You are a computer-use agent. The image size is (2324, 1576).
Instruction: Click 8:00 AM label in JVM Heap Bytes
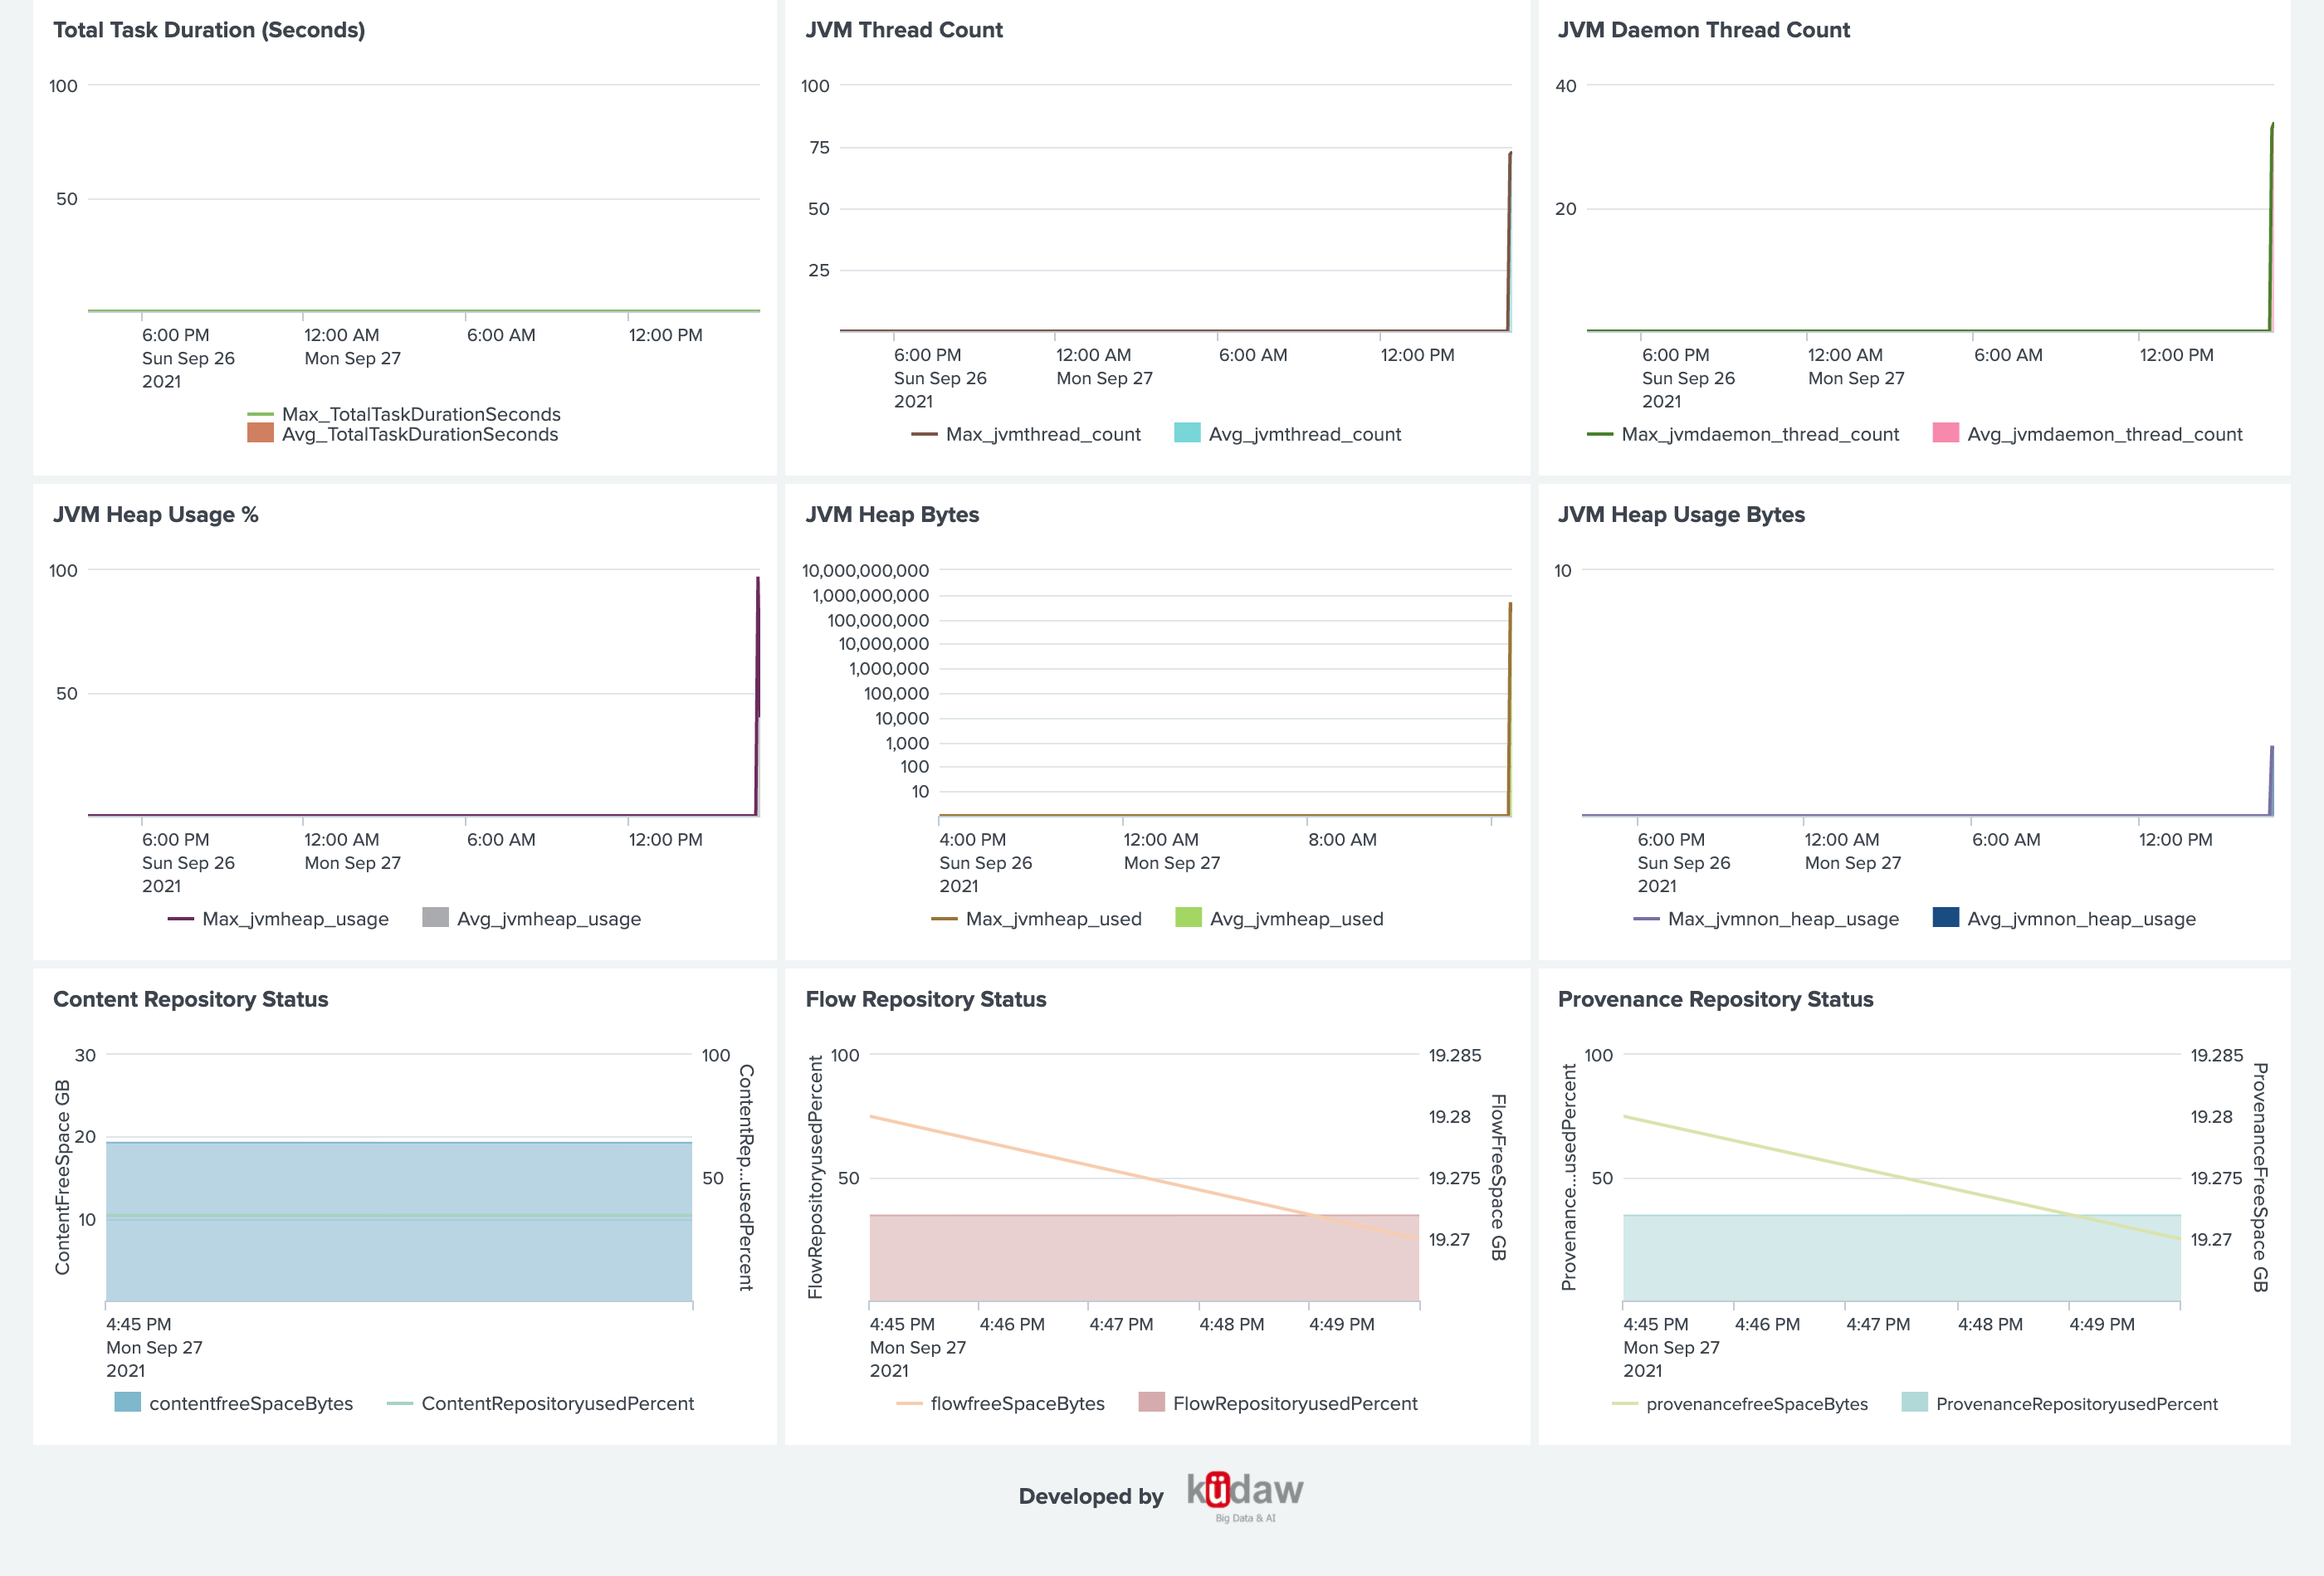click(x=1342, y=840)
